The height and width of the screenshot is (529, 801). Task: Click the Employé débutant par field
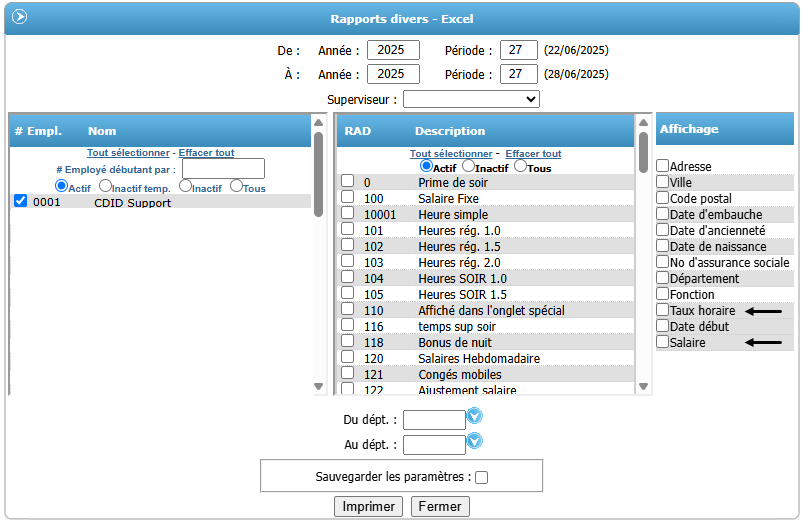[x=223, y=169]
